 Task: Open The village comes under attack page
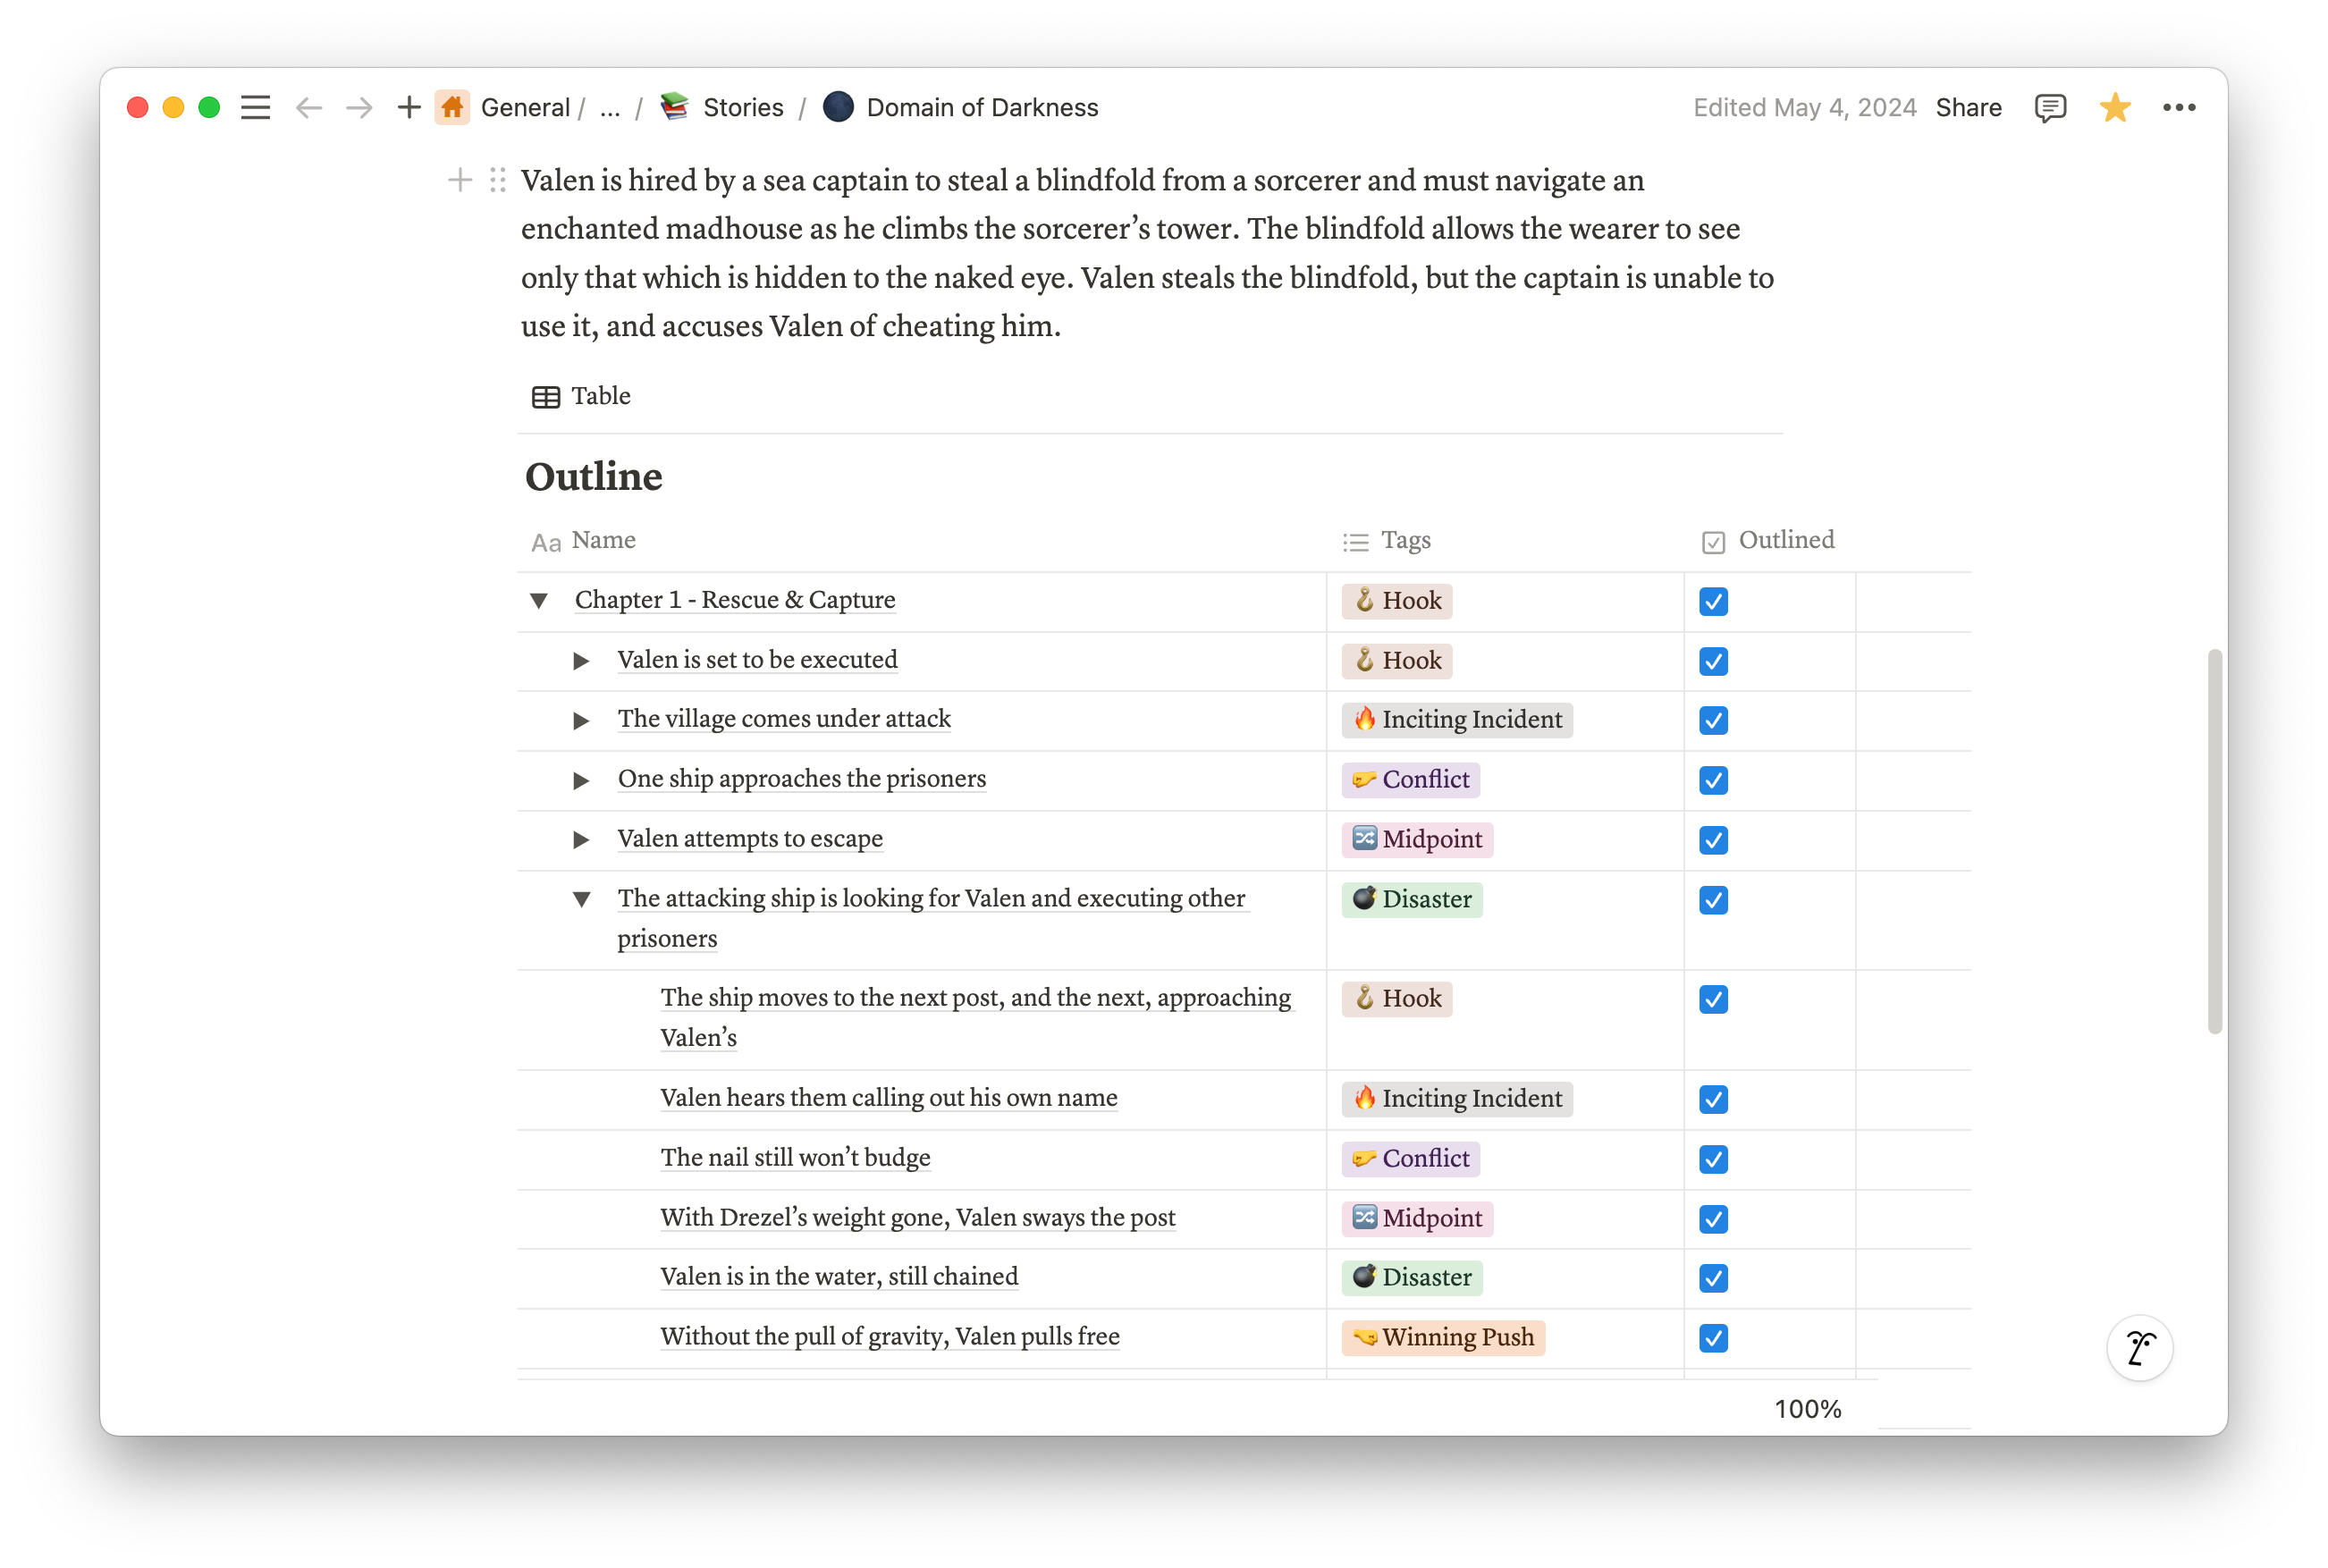[x=784, y=719]
